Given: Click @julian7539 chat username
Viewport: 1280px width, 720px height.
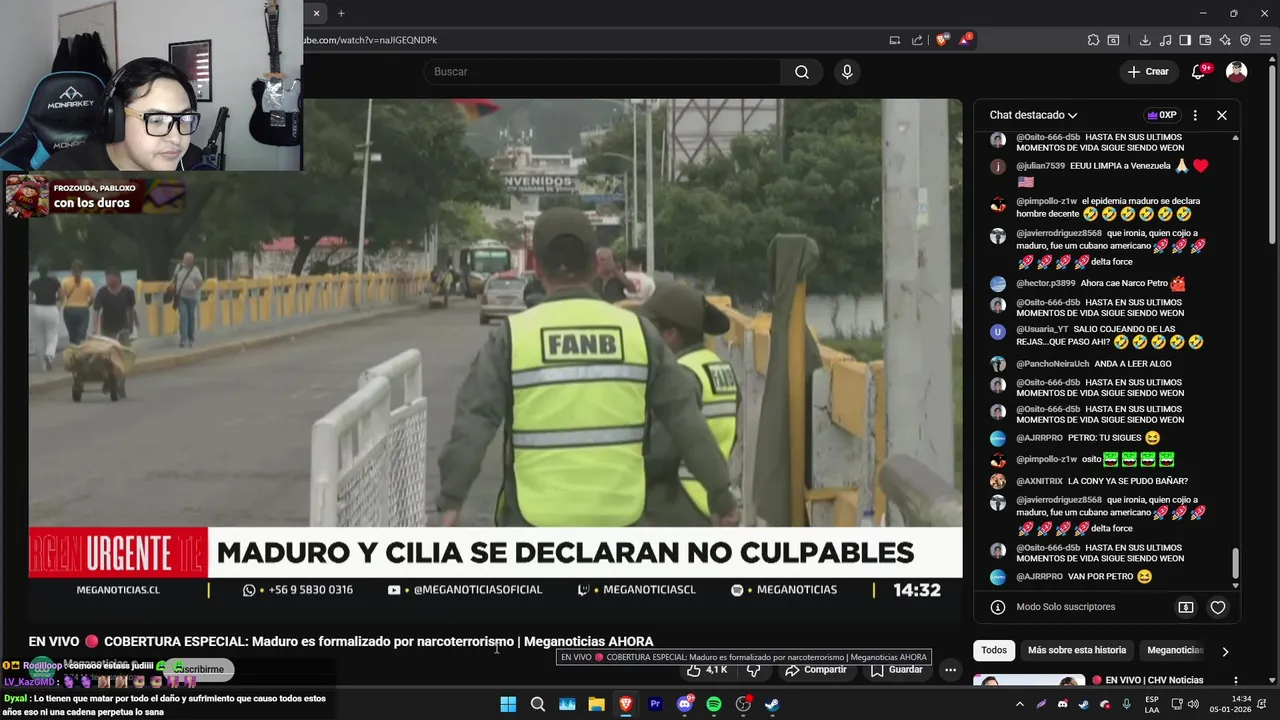Looking at the screenshot, I should pos(1040,166).
